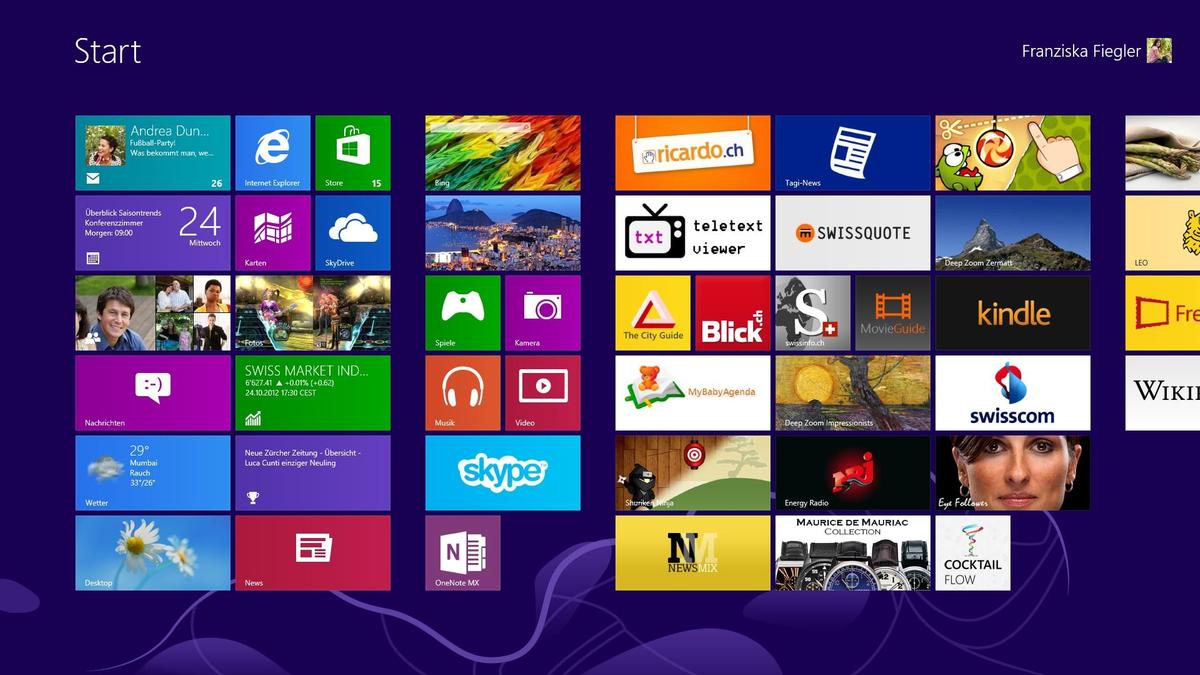Launch the Skype tile
Viewport: 1200px width, 675px height.
pos(503,473)
